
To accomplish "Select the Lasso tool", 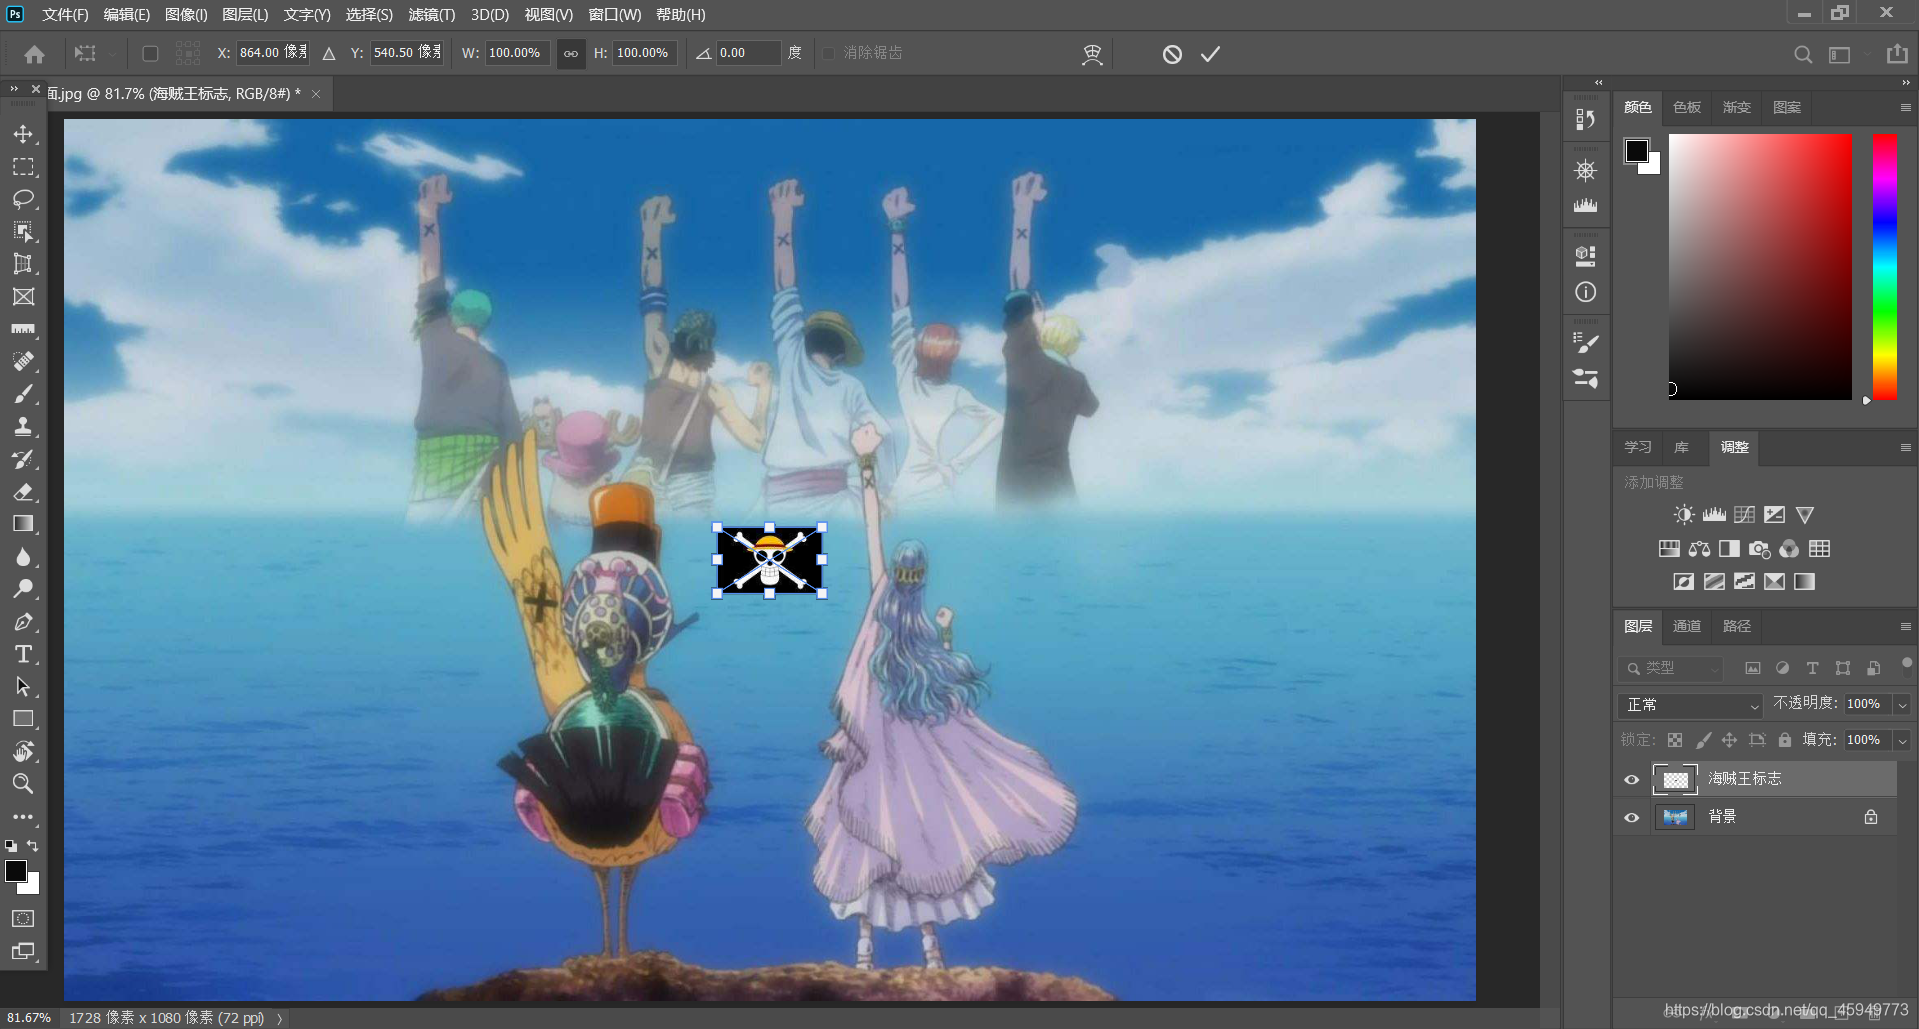I will 23,199.
